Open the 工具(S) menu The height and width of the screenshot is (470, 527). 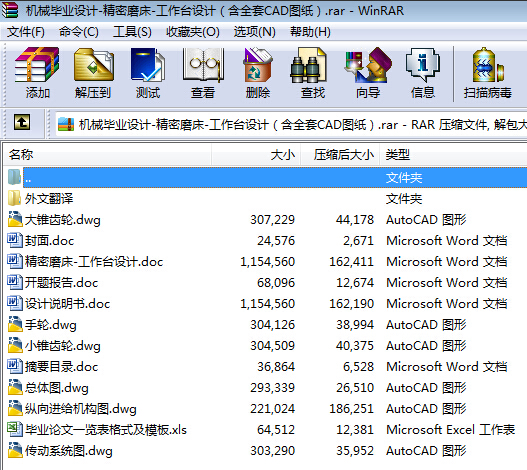click(132, 32)
